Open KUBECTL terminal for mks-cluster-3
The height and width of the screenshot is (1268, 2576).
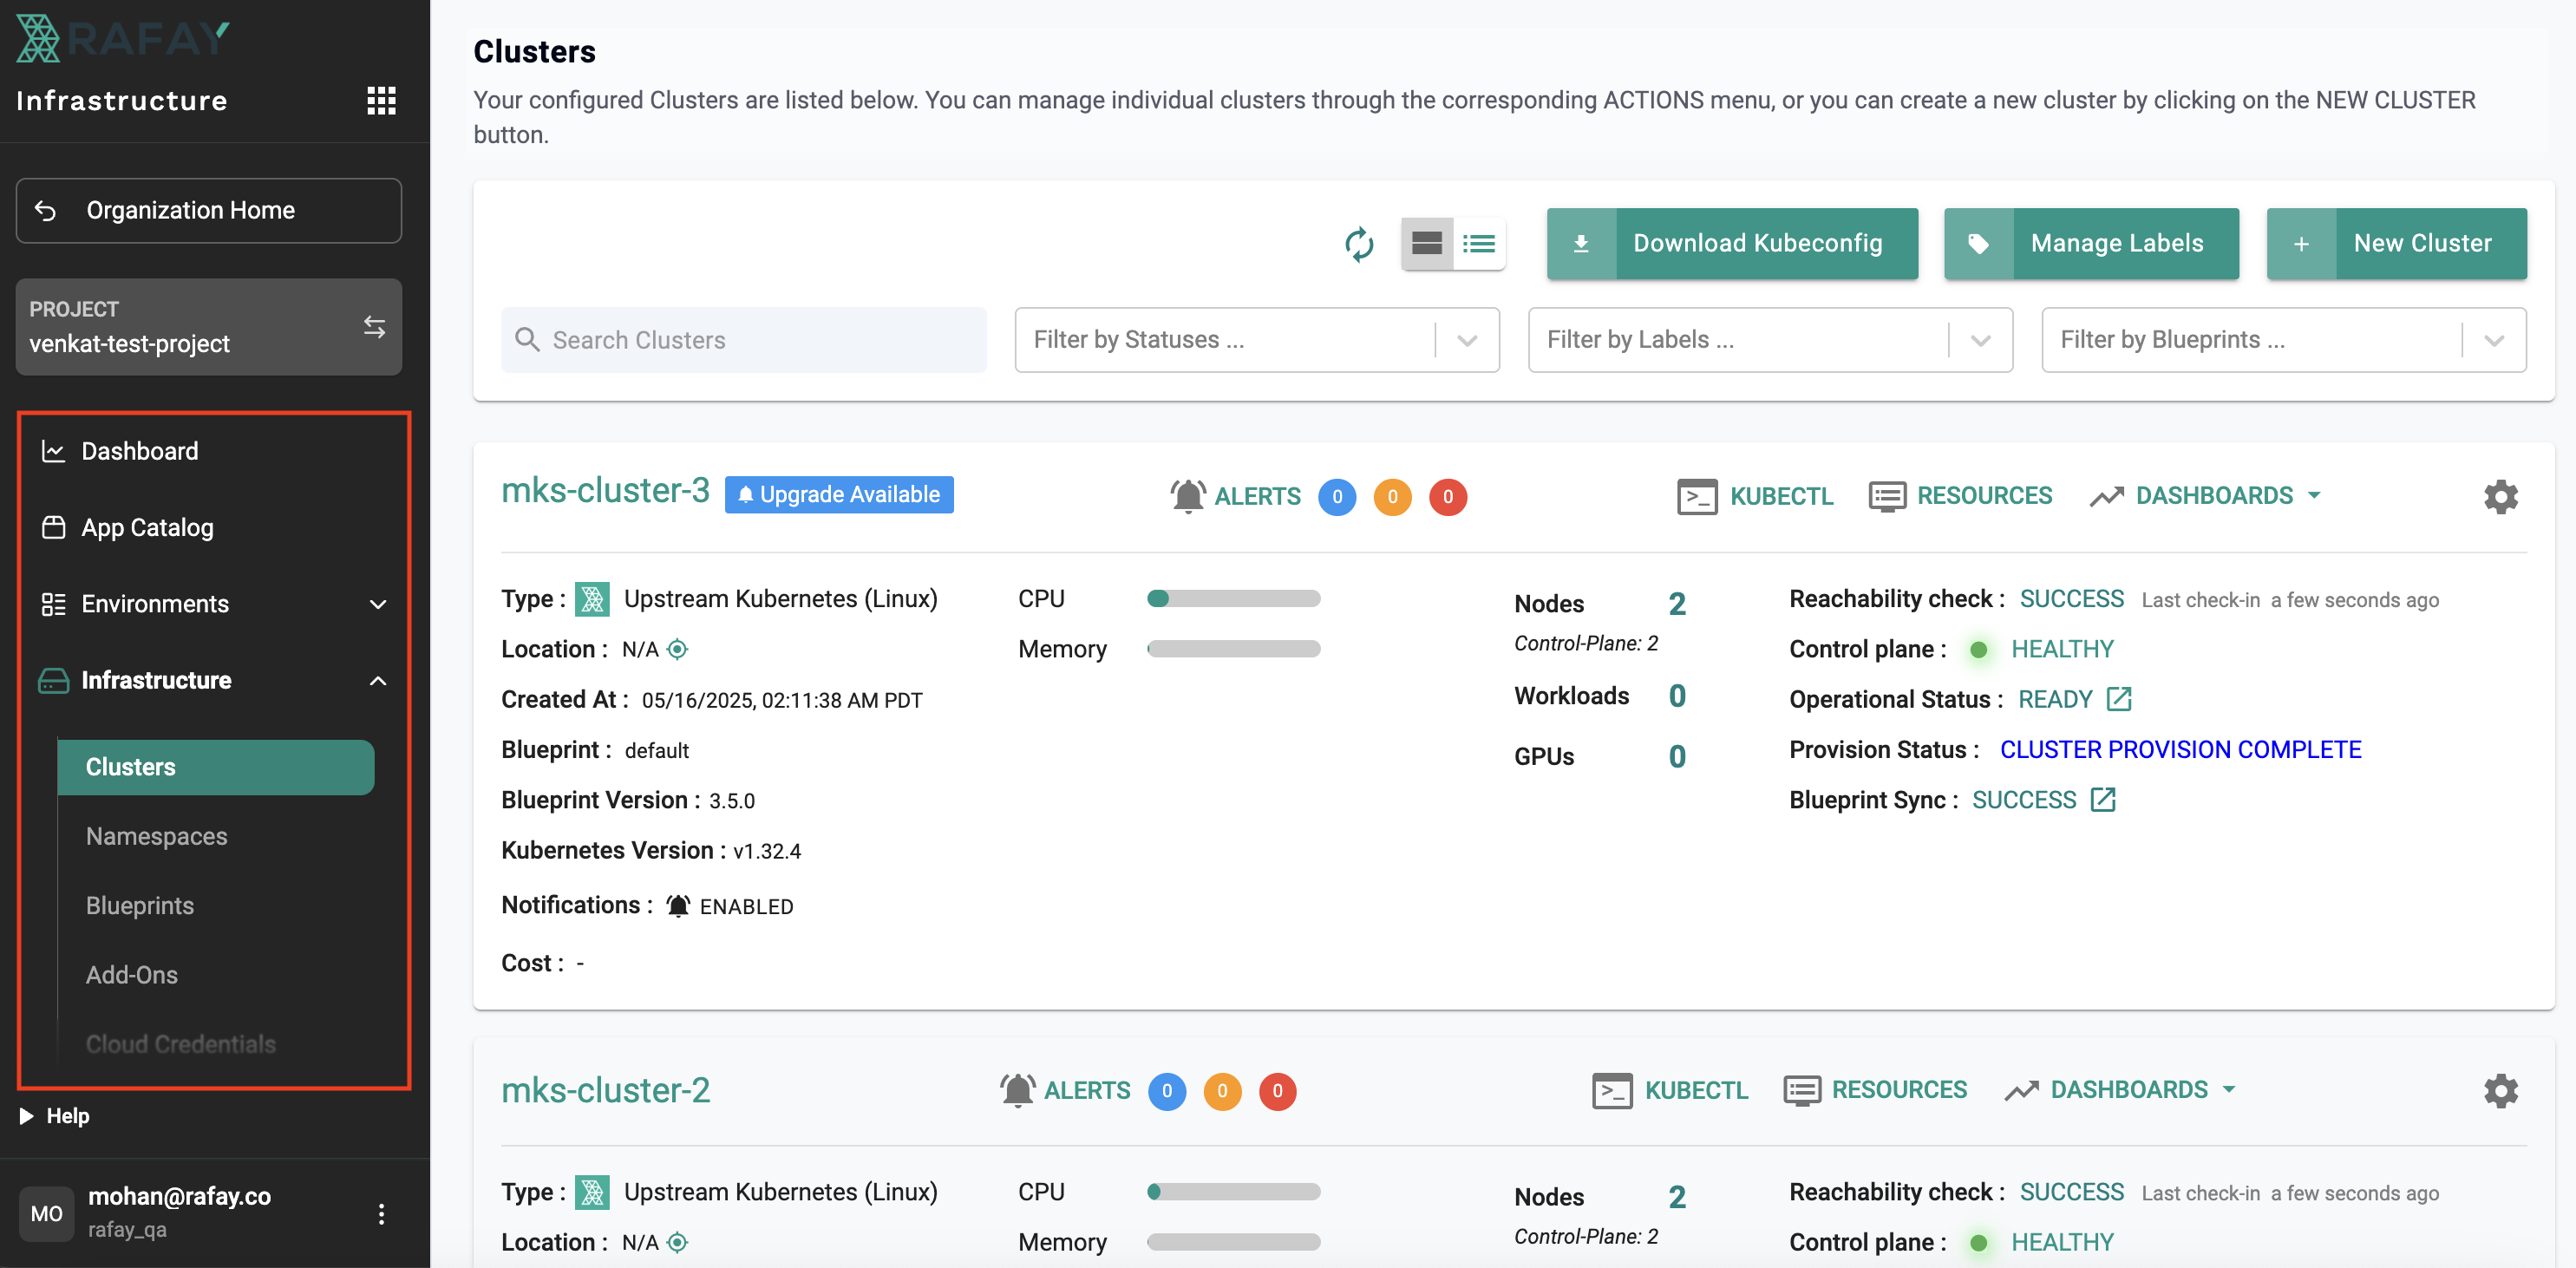(x=1755, y=496)
